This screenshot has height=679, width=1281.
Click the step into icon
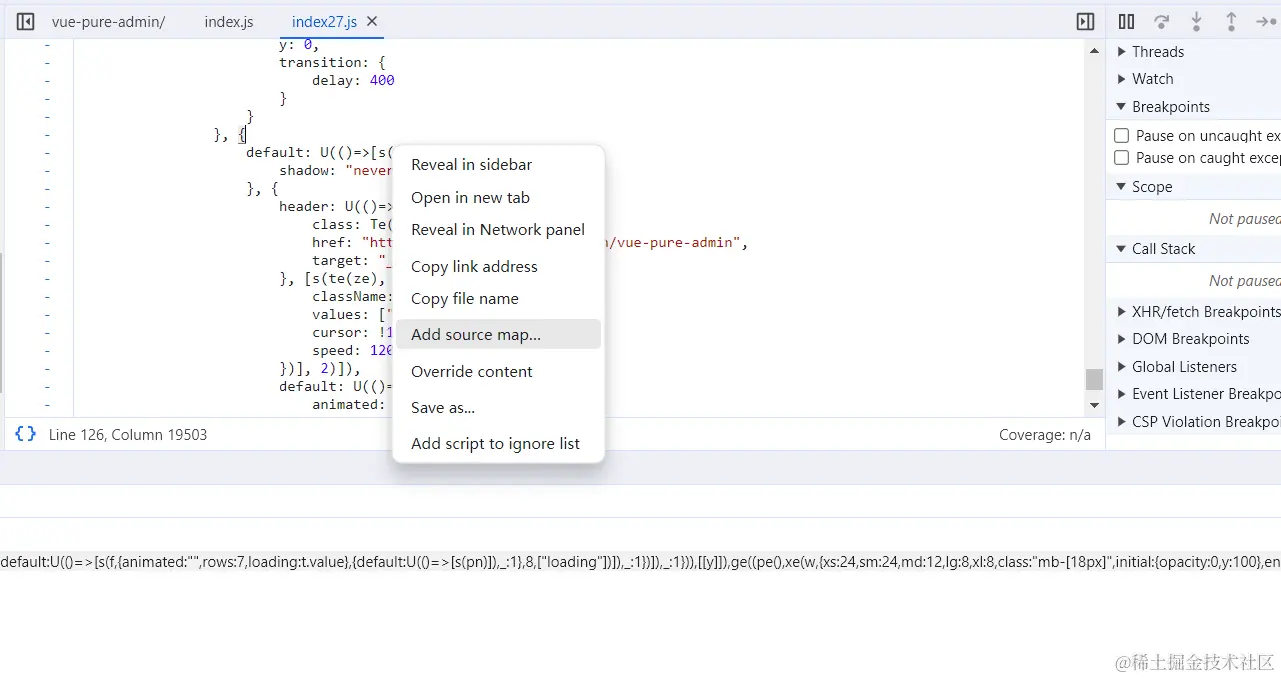(1196, 21)
